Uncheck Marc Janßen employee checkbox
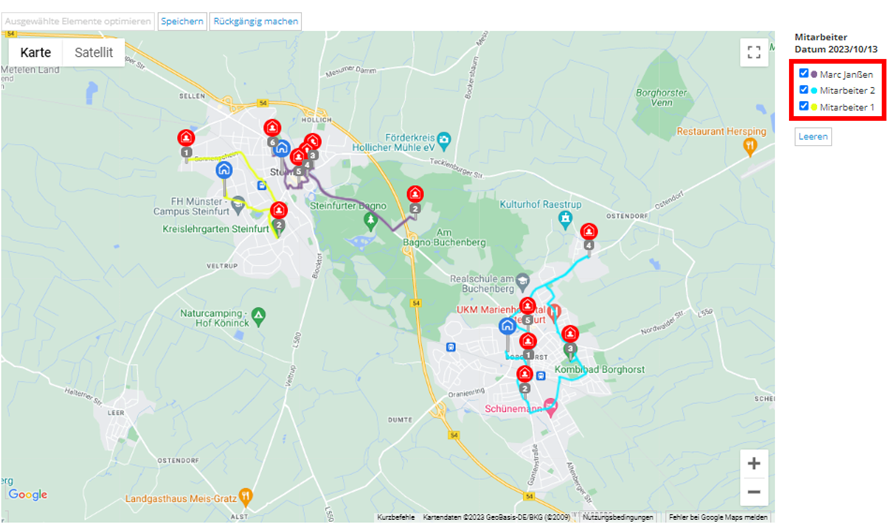Viewport: 893px width, 524px height. 804,73
